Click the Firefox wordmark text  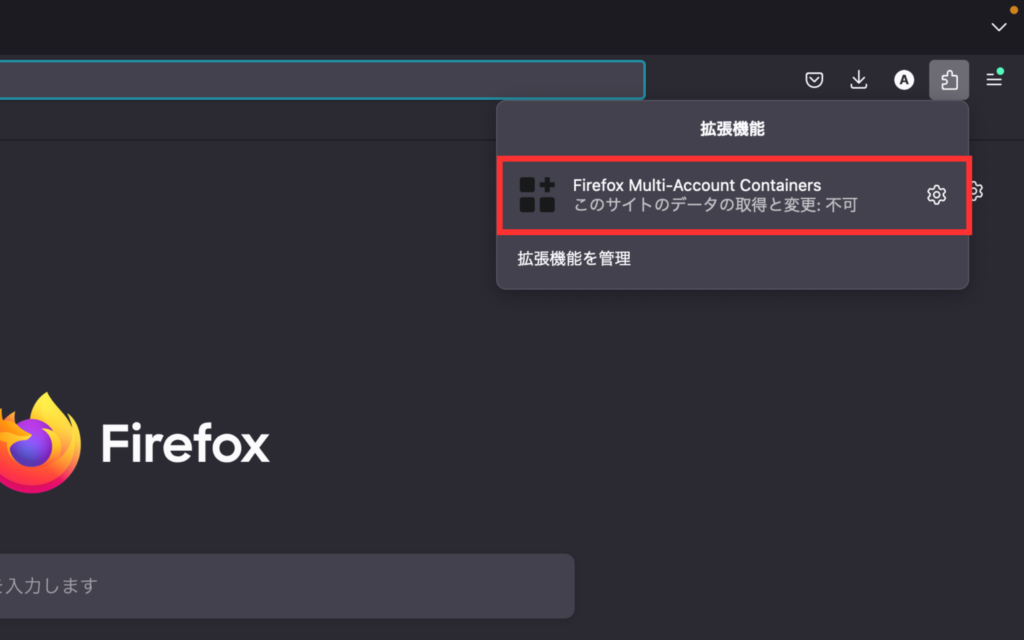click(x=186, y=443)
